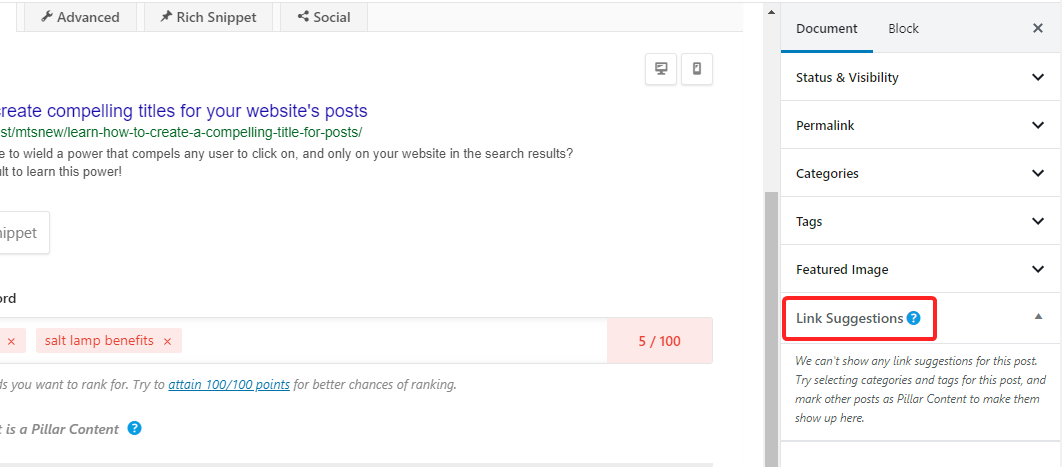Image resolution: width=1062 pixels, height=467 pixels.
Task: Open the Rich Snippet tab
Action: [x=207, y=17]
